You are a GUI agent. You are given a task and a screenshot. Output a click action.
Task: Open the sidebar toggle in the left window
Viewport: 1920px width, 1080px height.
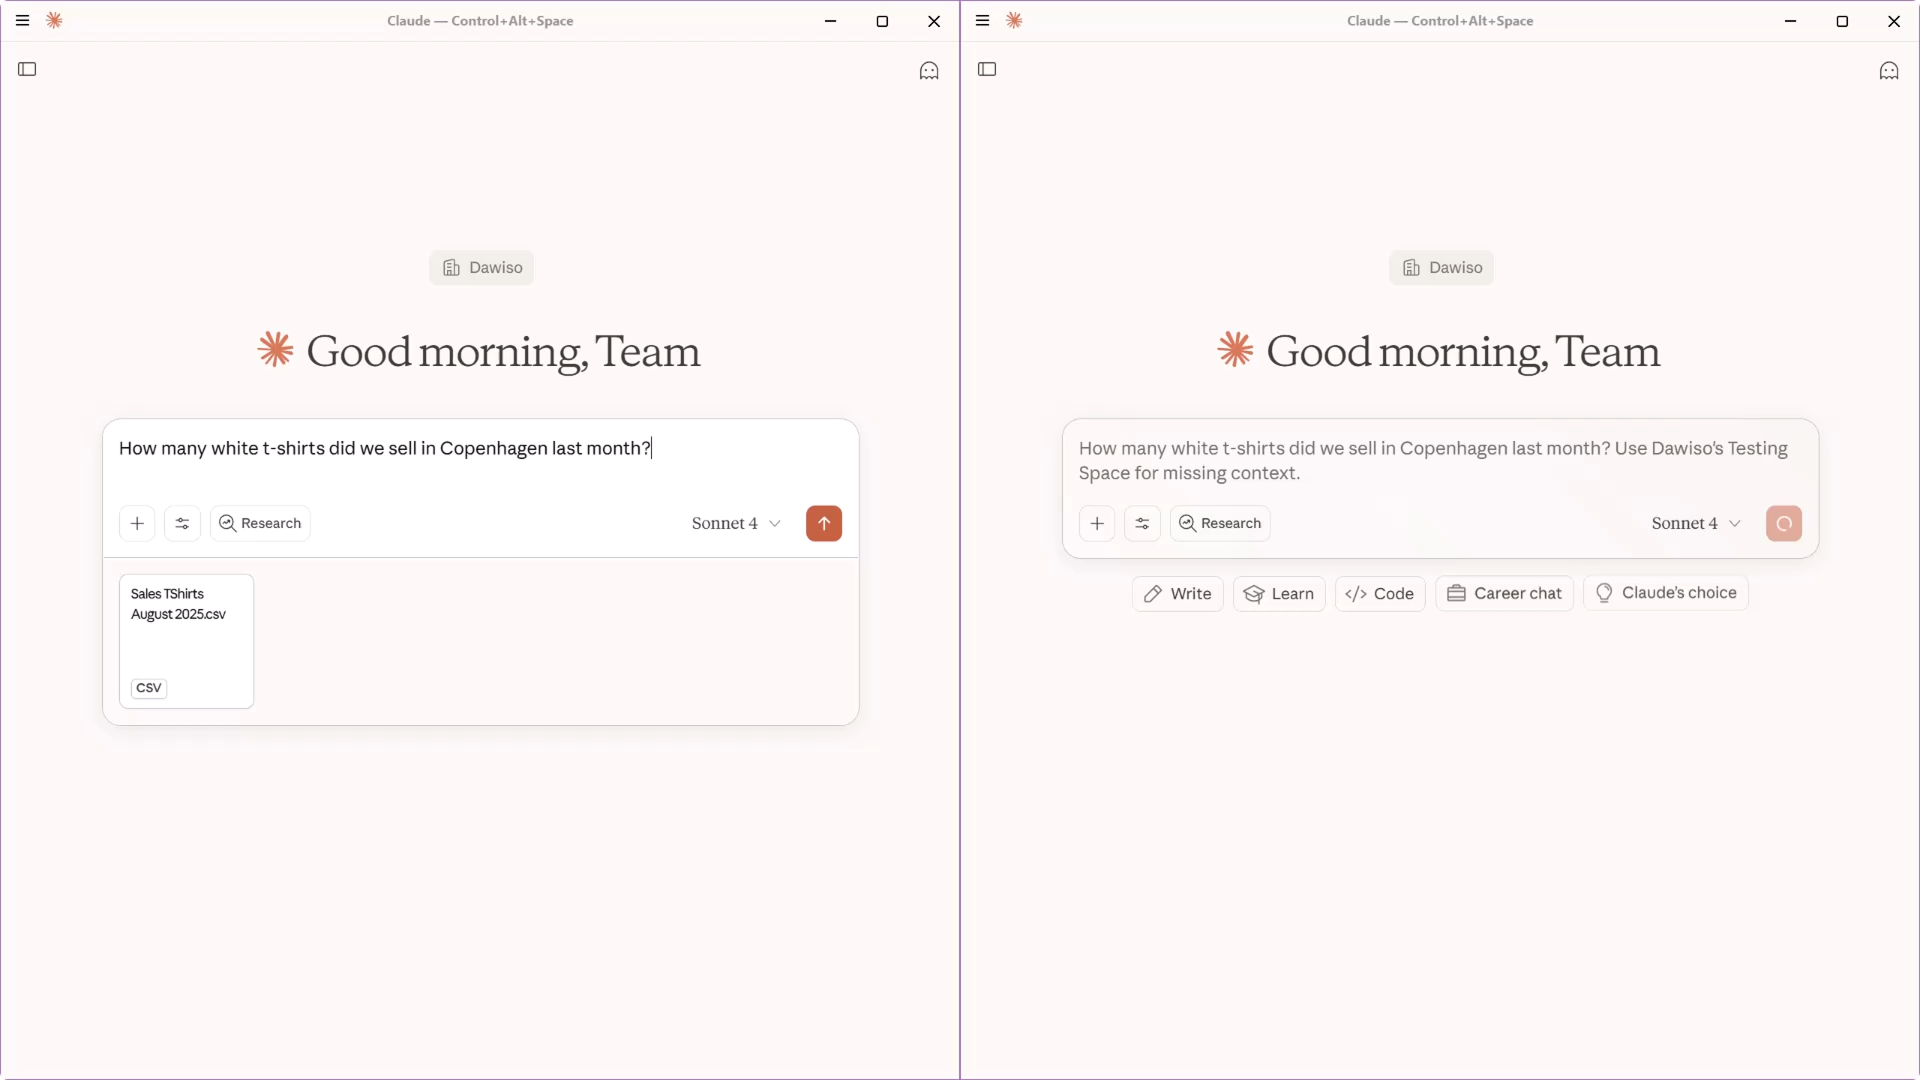click(28, 69)
